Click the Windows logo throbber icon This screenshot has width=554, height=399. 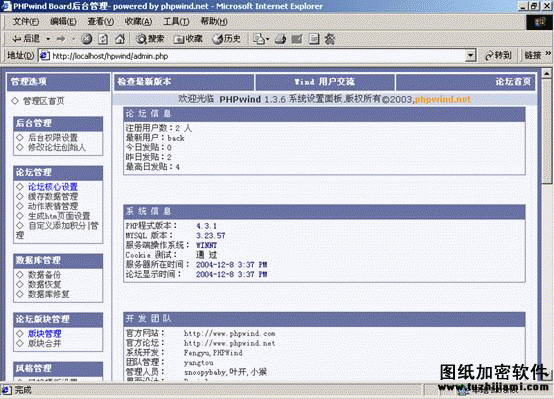pos(539,22)
